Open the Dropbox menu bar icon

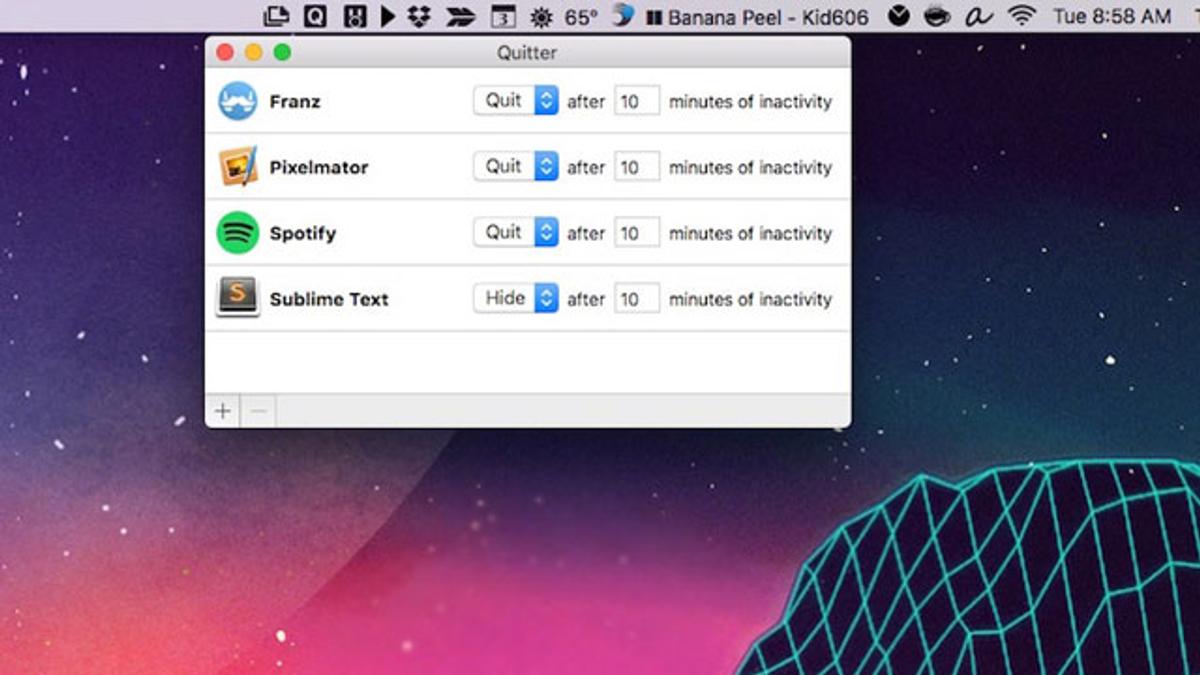(x=421, y=16)
